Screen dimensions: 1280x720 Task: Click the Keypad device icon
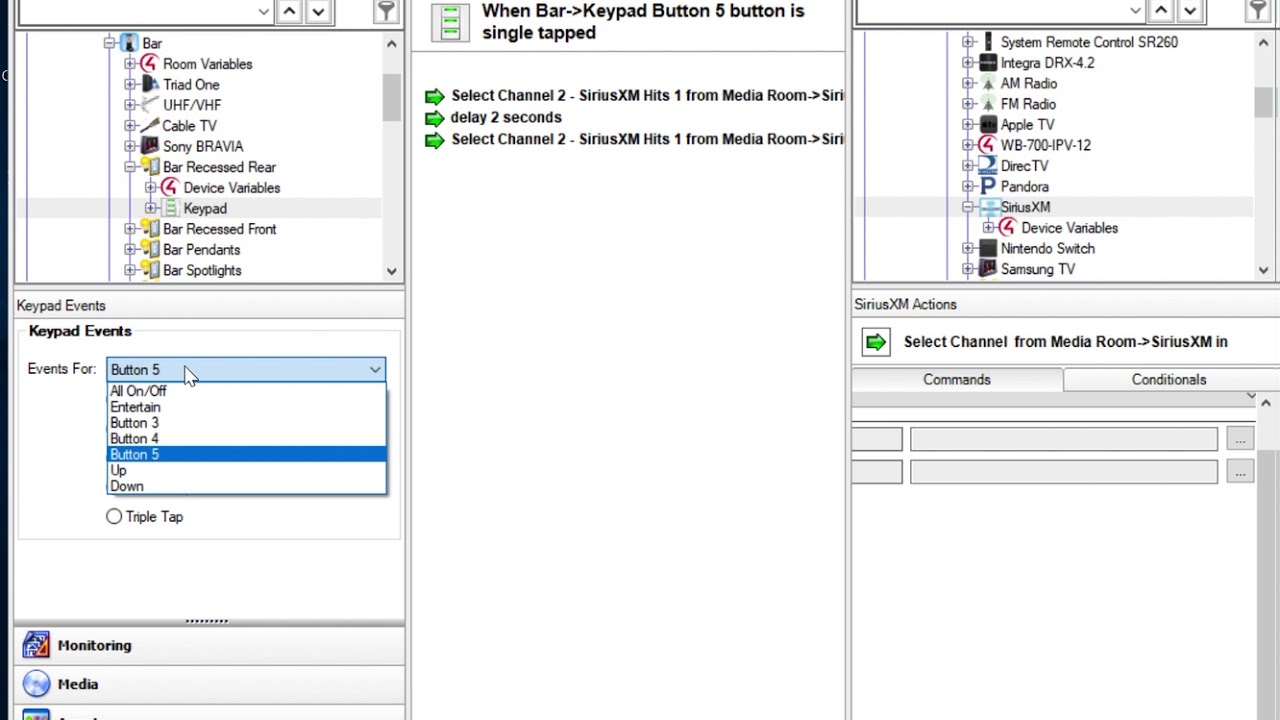170,208
